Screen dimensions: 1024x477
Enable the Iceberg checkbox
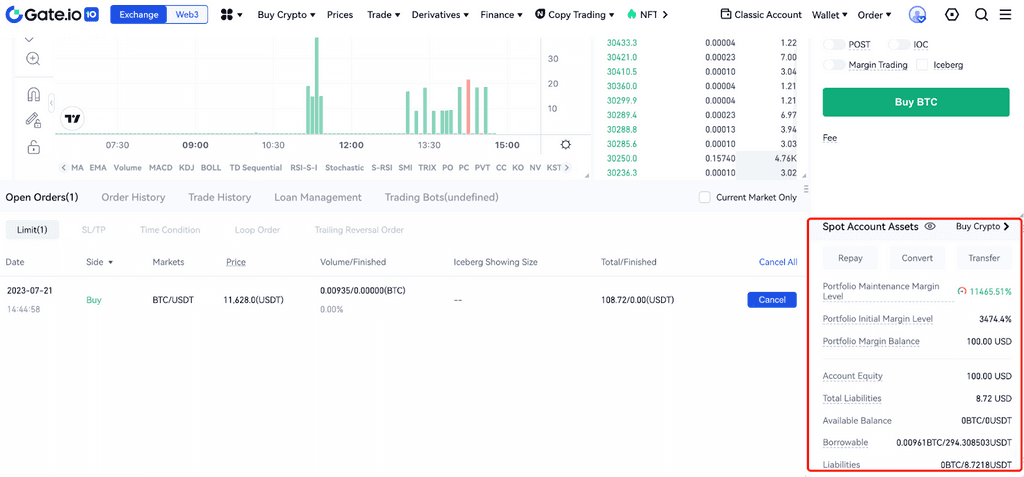(922, 65)
